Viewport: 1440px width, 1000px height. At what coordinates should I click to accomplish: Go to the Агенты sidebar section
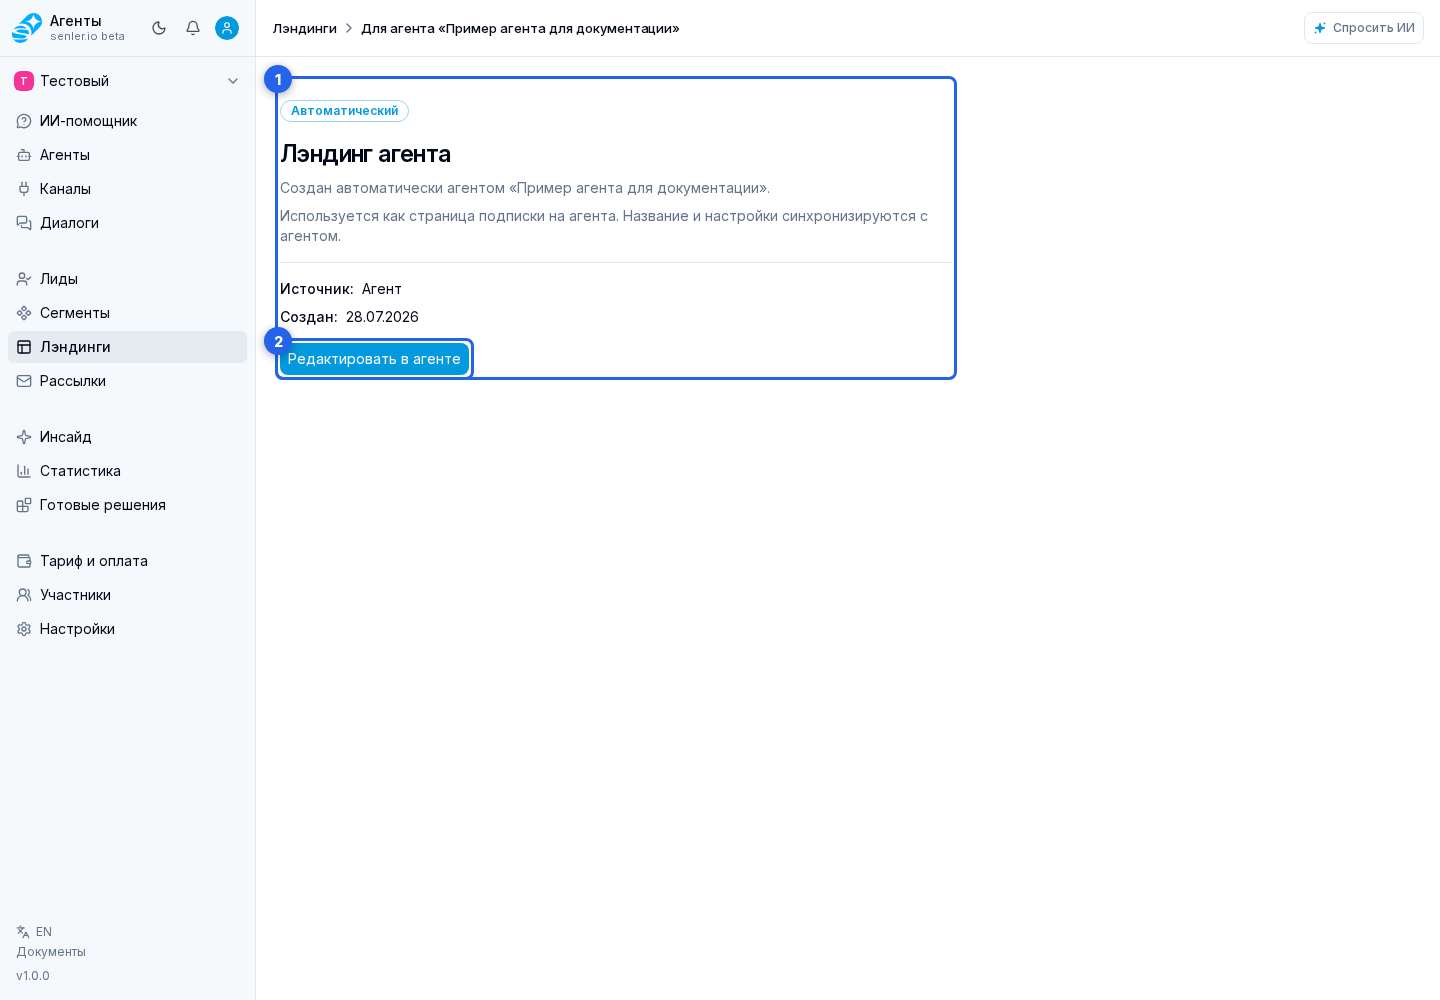[128, 155]
